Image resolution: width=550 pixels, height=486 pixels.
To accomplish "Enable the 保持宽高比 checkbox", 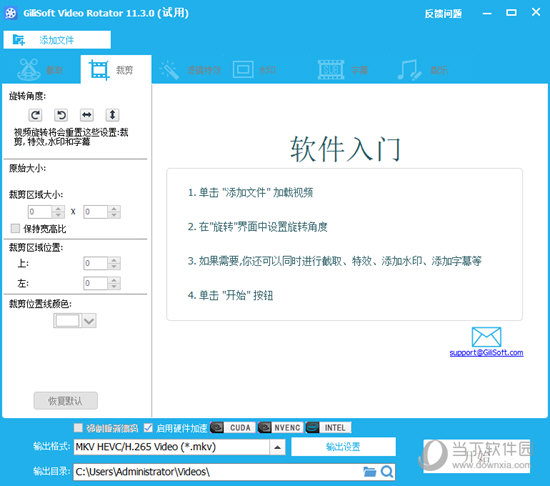I will [15, 229].
